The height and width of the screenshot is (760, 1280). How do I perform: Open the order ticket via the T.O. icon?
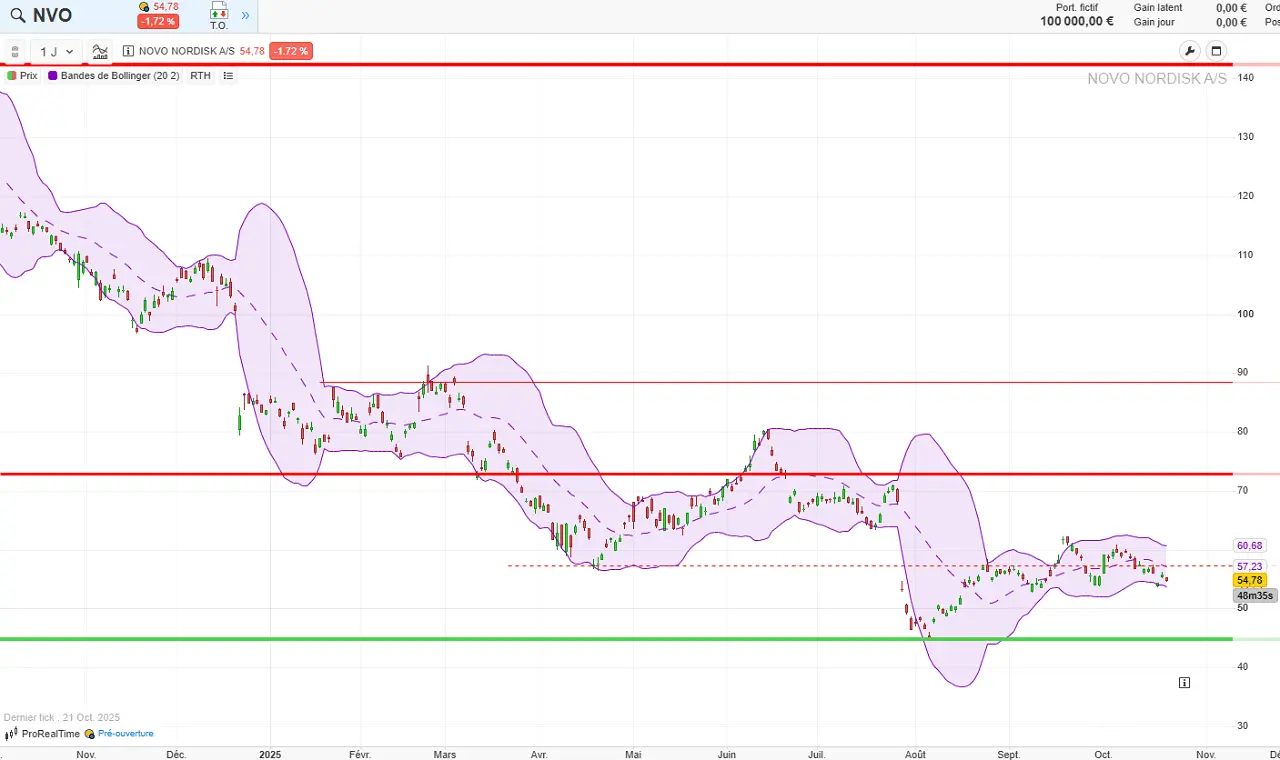click(219, 15)
